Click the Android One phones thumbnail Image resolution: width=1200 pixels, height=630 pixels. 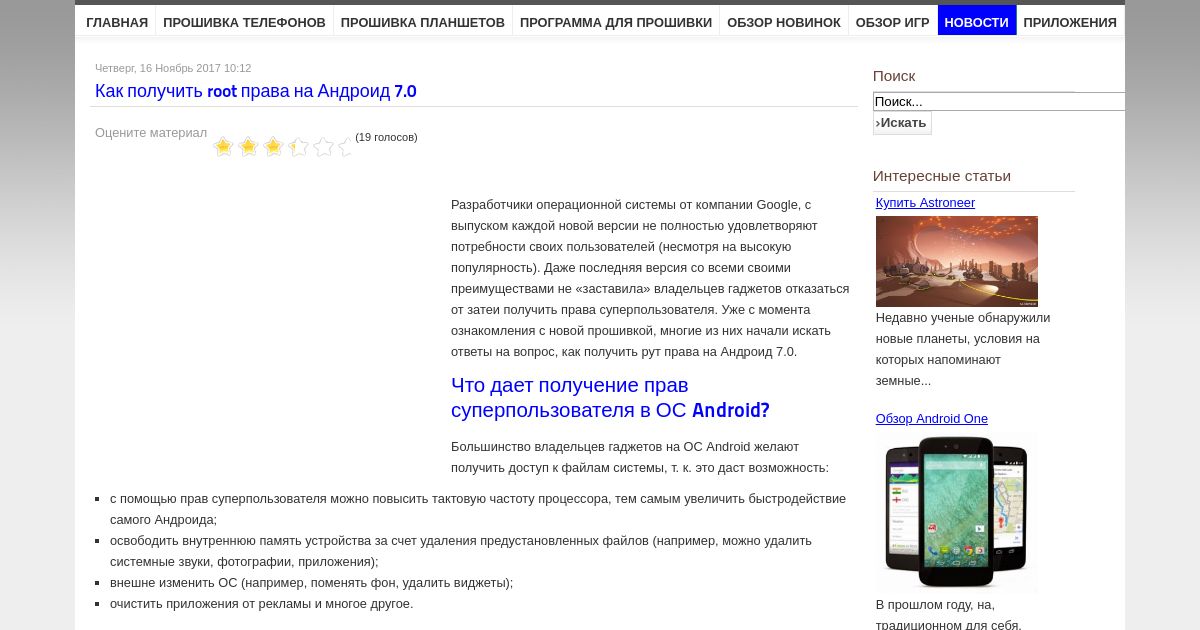pos(957,512)
